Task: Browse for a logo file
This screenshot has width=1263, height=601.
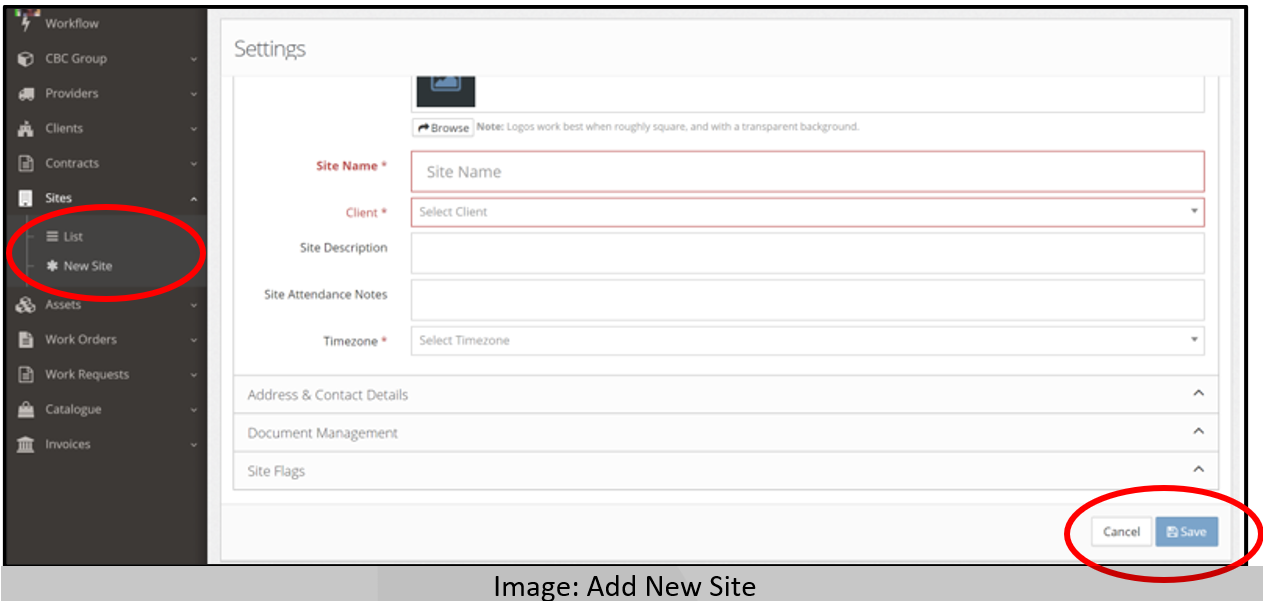Action: pos(443,128)
